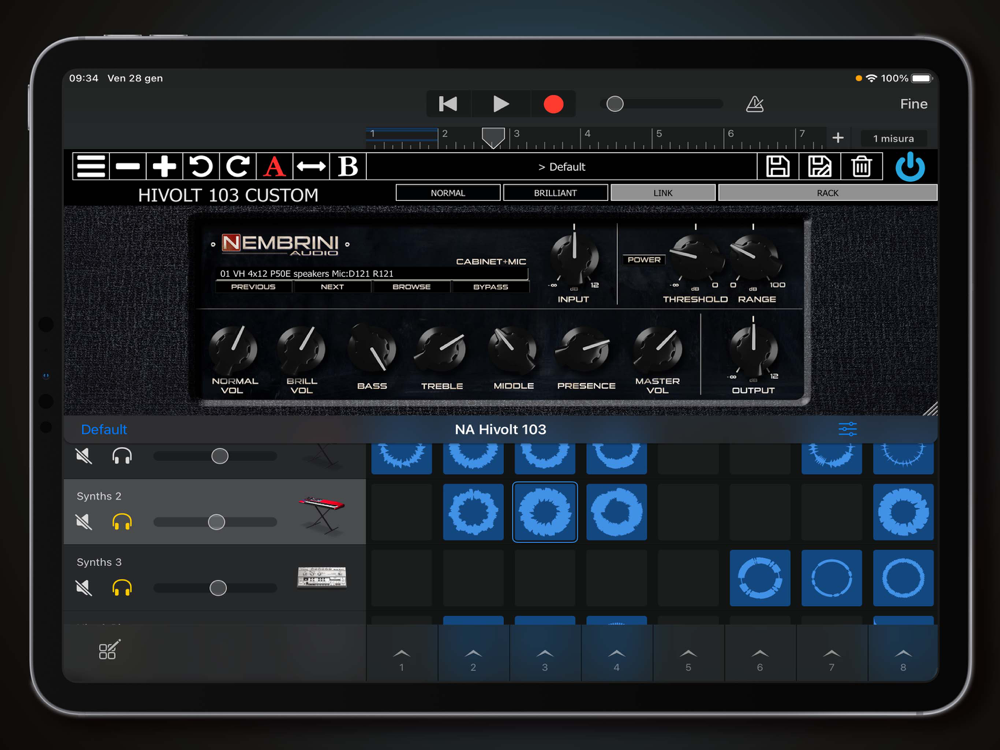Viewport: 1000px width, 750px height.
Task: Select the NORMAL channel tab
Action: [448, 193]
